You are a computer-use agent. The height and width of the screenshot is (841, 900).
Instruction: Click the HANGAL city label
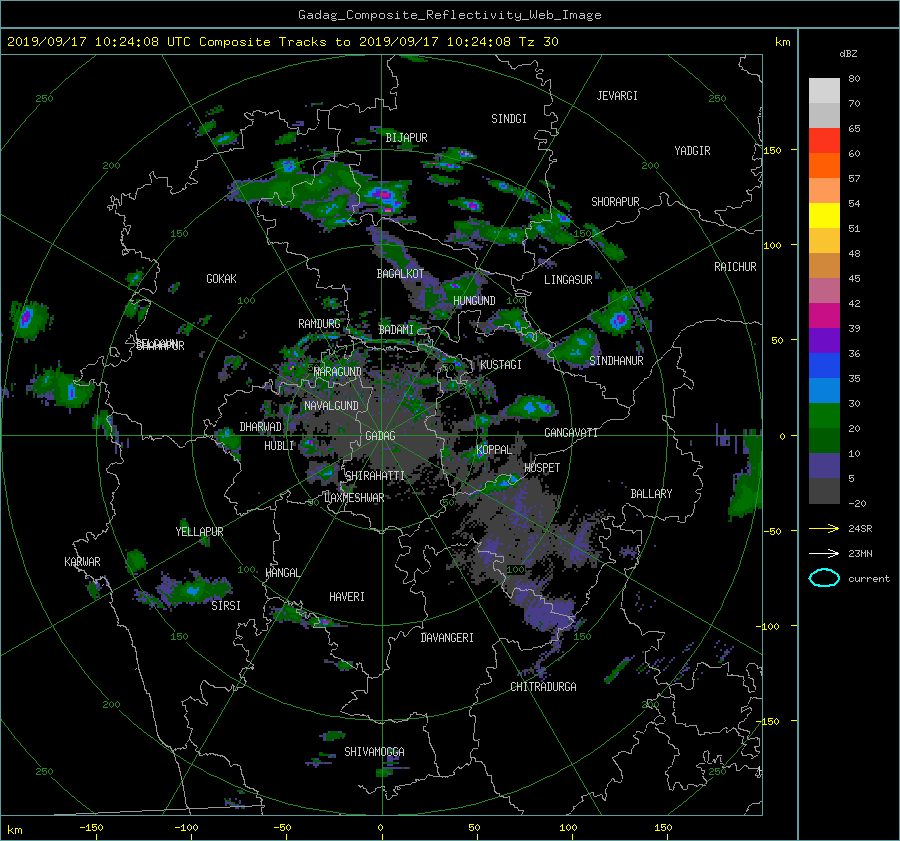coord(282,573)
